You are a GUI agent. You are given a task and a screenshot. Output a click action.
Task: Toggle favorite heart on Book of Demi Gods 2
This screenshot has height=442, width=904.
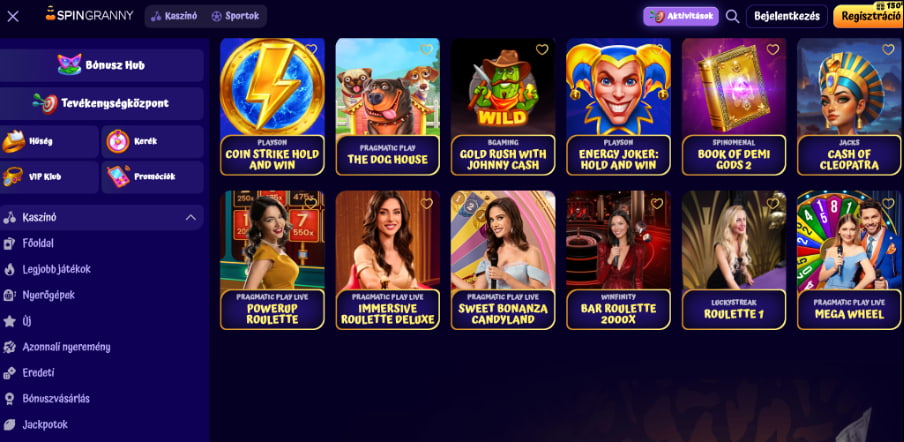point(773,50)
